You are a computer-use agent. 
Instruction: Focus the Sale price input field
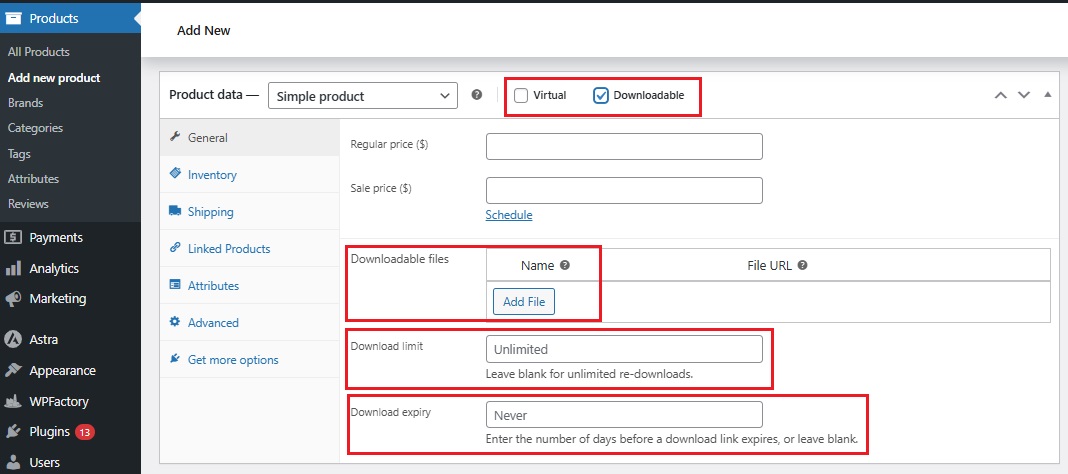click(x=624, y=191)
